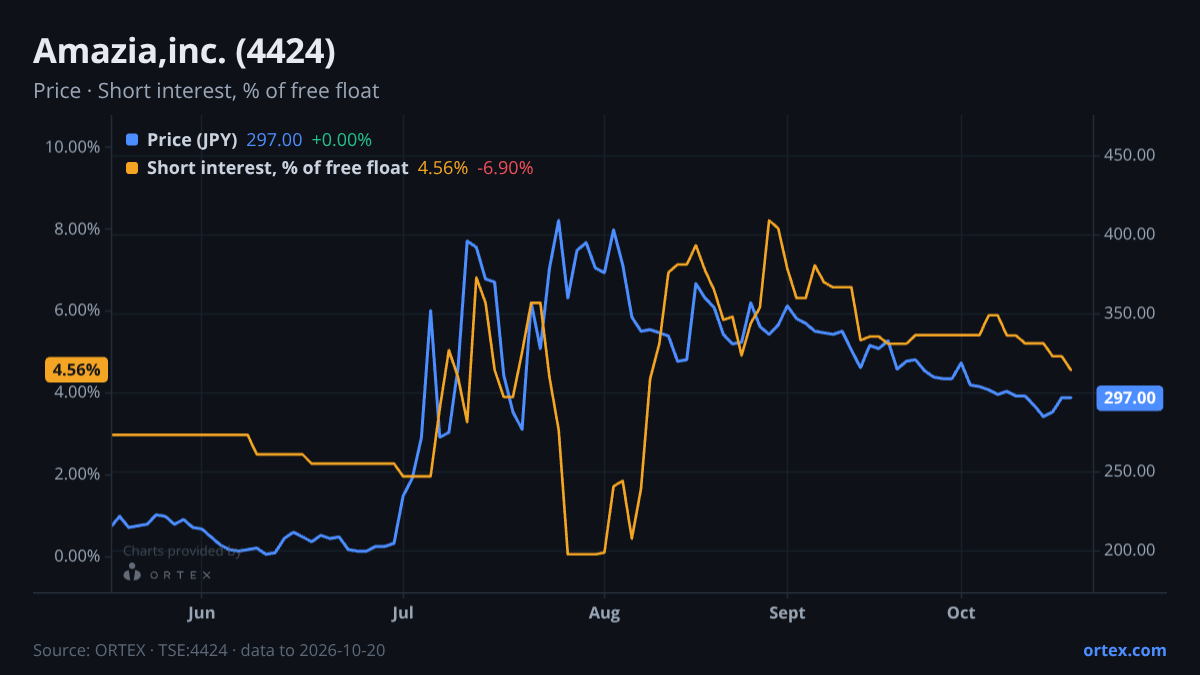The image size is (1200, 675).
Task: Click the 350.00 right axis label
Action: coord(1130,313)
